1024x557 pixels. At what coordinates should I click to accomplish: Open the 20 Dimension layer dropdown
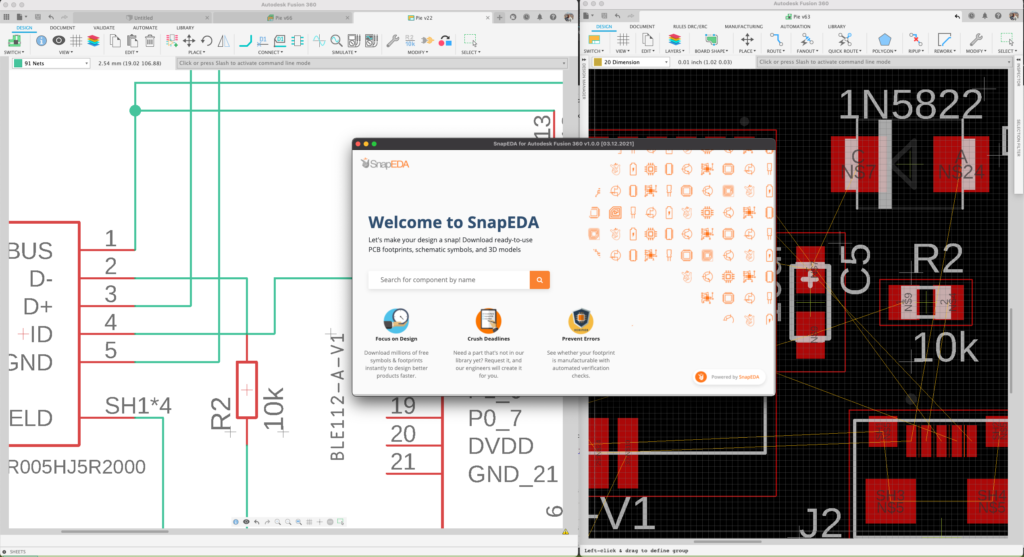631,62
